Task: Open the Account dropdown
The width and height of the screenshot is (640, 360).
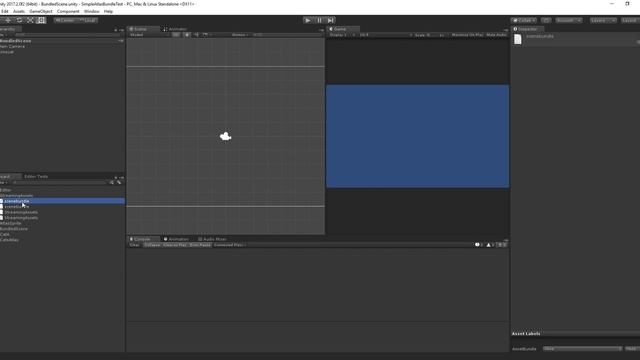Action: 569,20
